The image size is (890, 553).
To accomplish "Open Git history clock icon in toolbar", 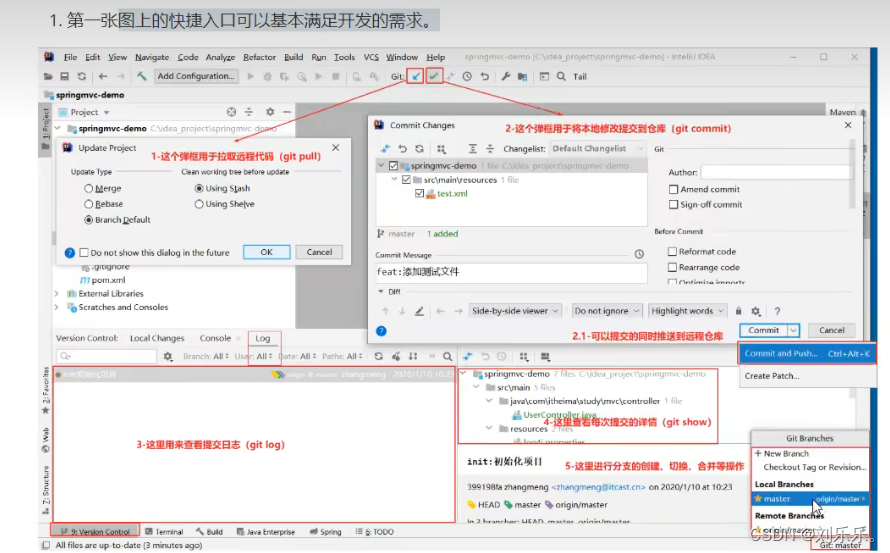I will 467,76.
